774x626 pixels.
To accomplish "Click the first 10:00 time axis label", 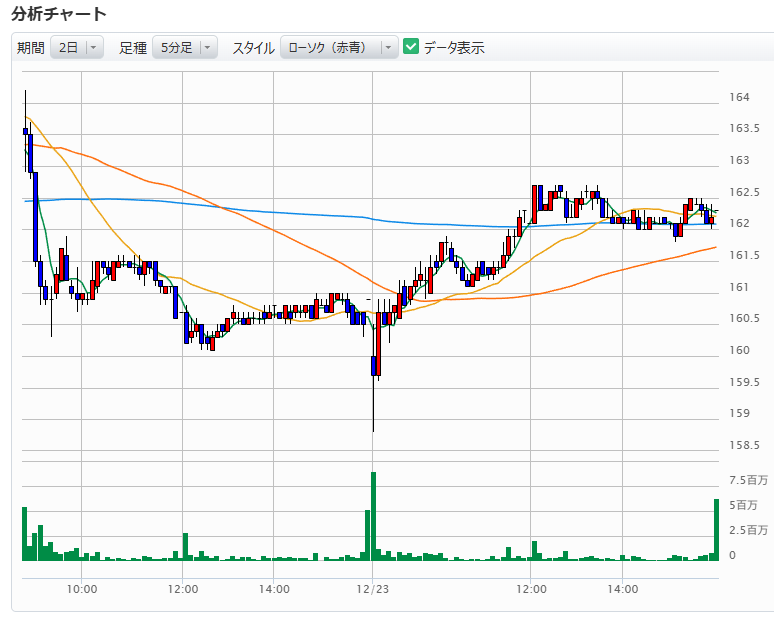I will click(x=82, y=589).
